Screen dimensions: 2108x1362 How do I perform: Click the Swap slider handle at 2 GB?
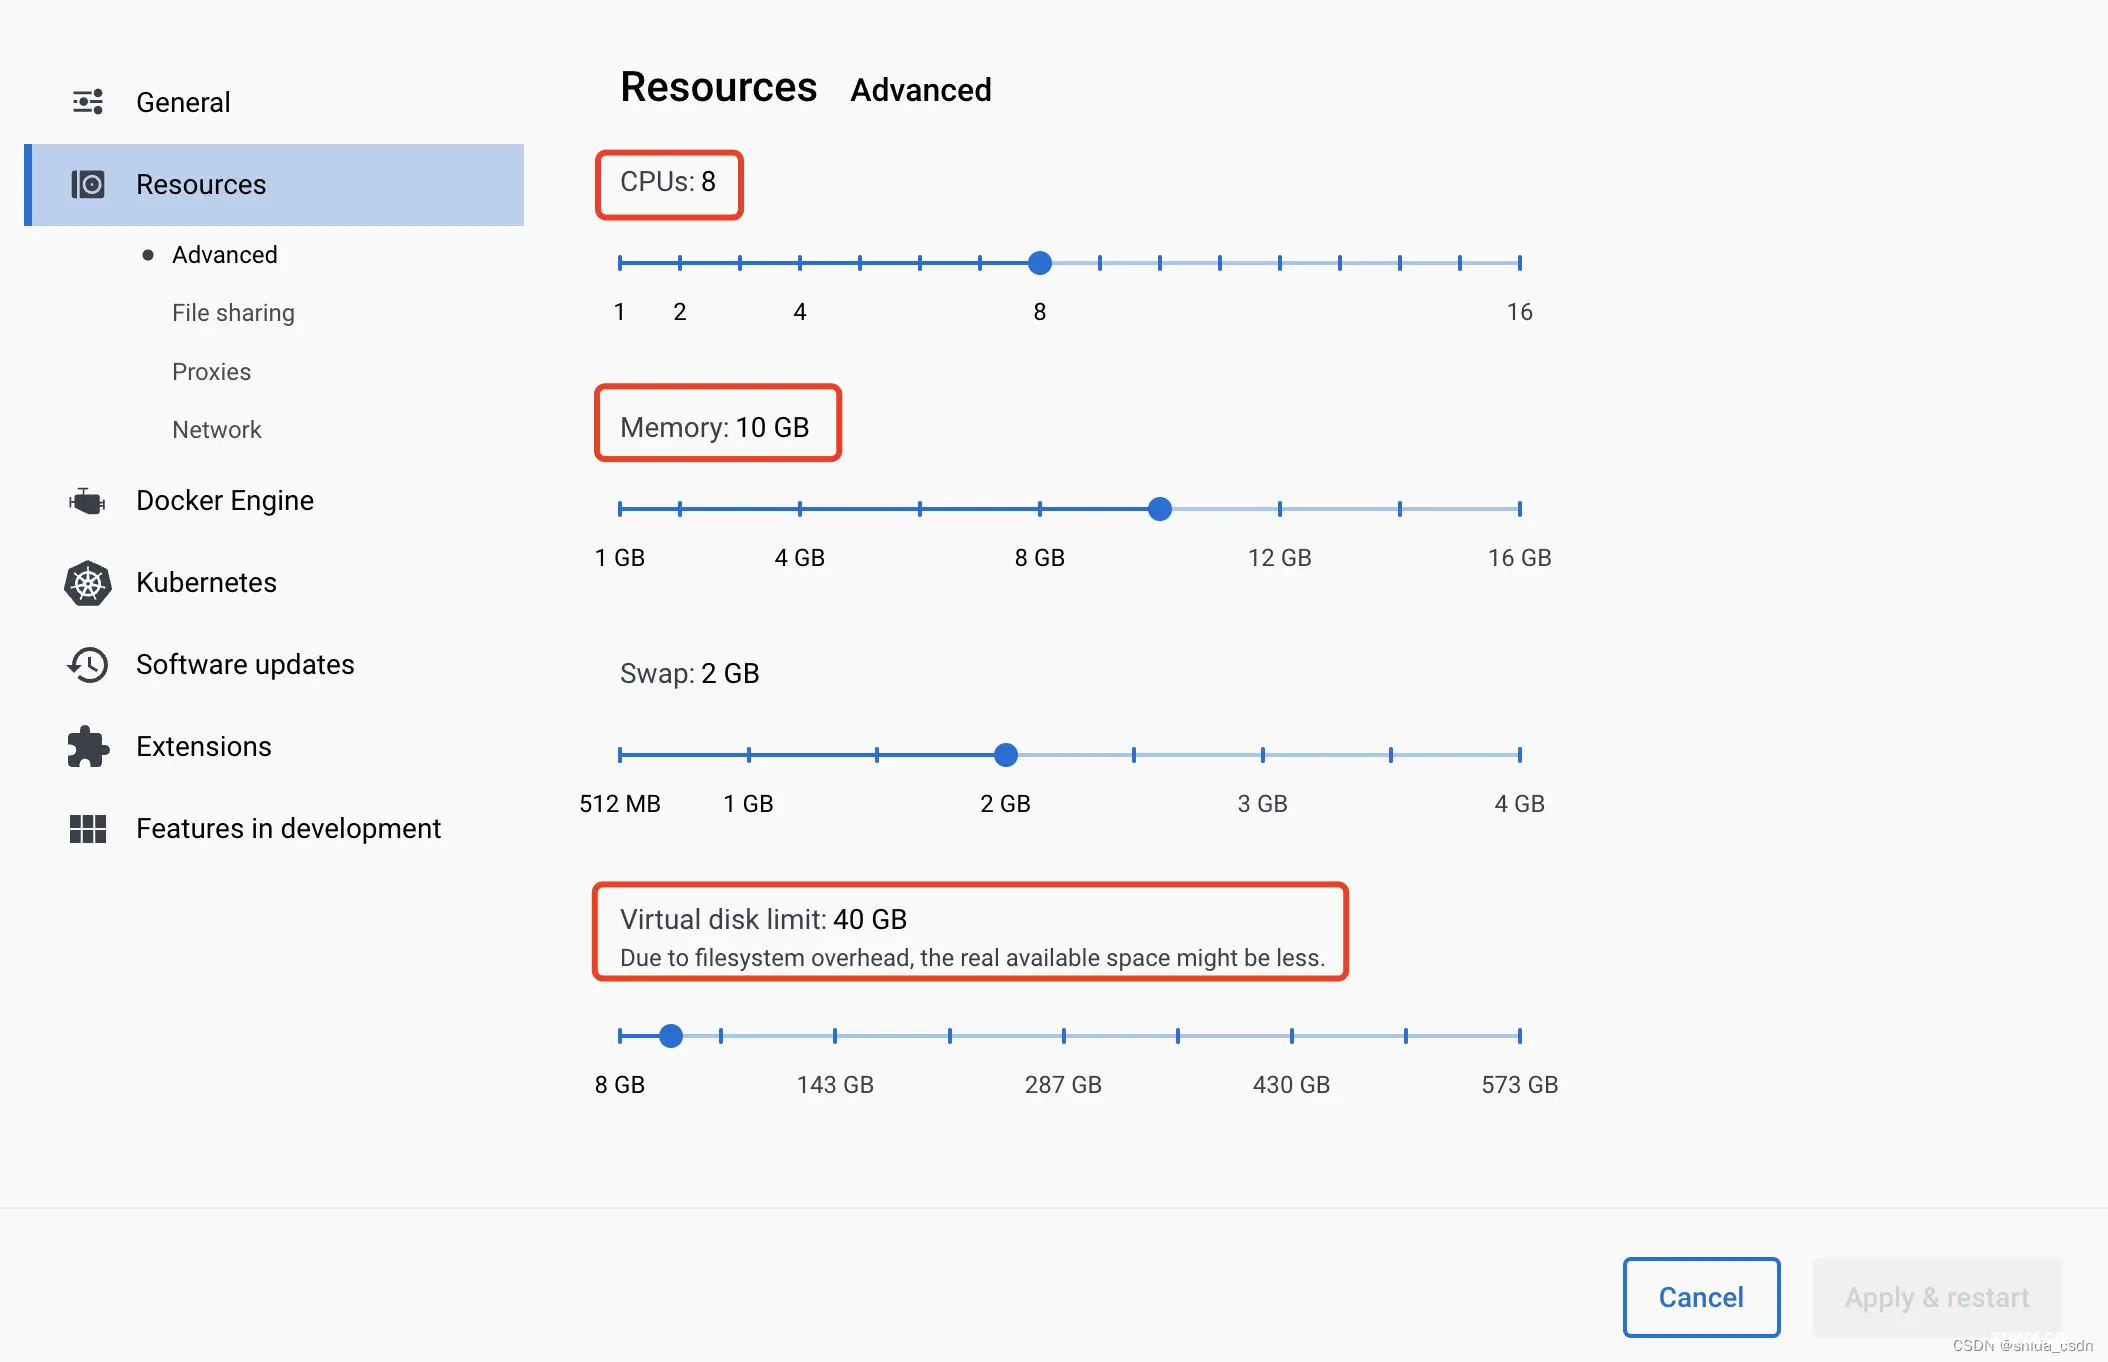1006,755
